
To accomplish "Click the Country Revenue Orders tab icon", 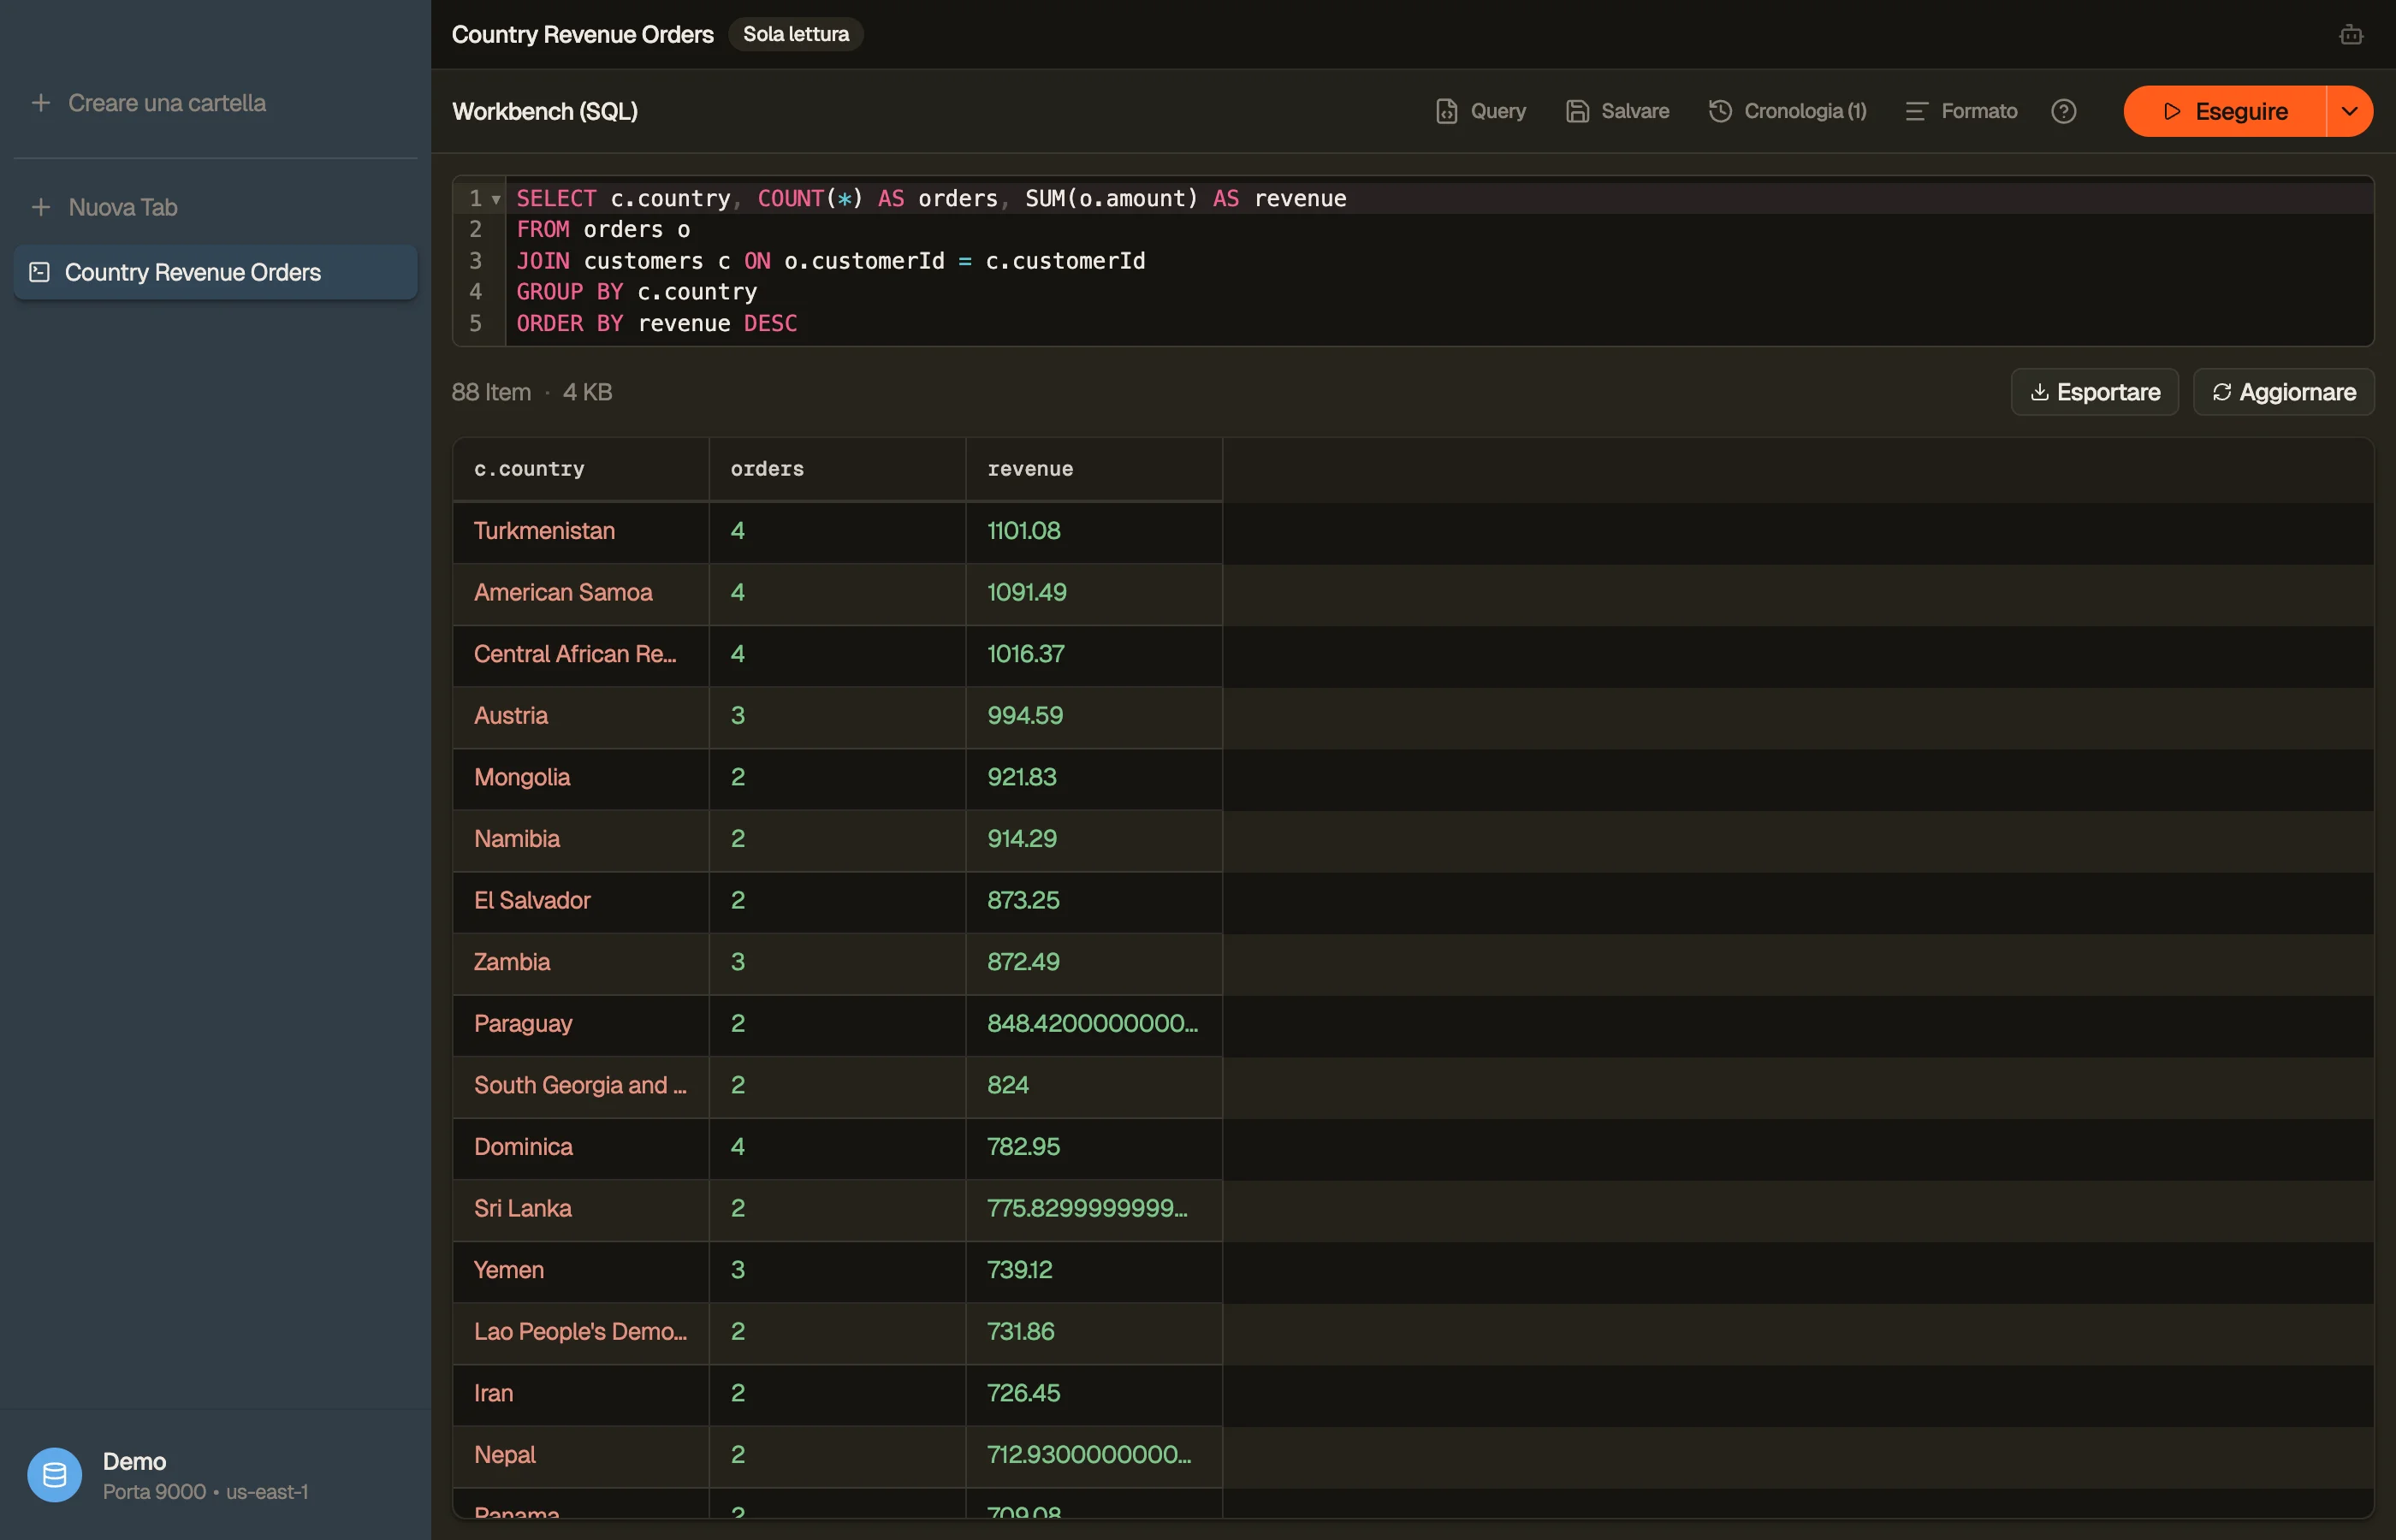I will pyautogui.click(x=40, y=272).
